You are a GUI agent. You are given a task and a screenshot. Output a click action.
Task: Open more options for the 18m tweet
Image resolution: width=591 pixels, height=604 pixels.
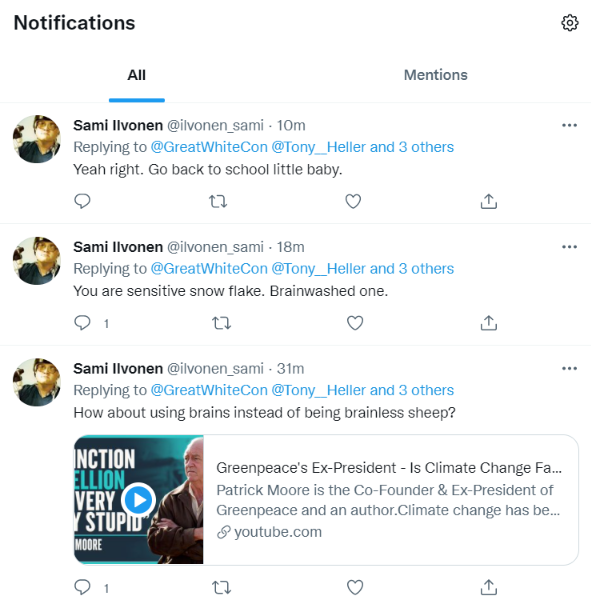(x=569, y=247)
